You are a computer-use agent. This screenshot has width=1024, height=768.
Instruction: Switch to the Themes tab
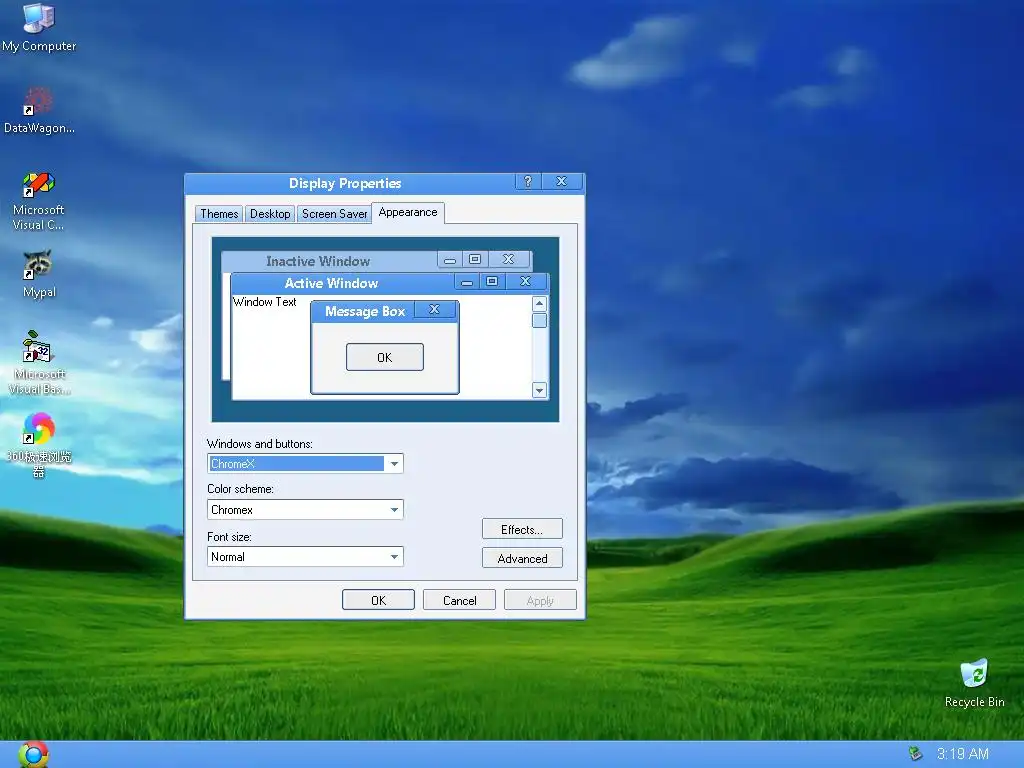coord(219,214)
